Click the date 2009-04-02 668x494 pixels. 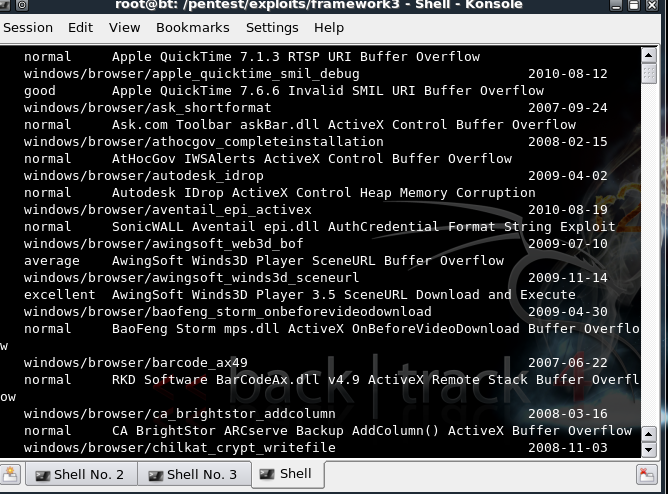coord(568,176)
